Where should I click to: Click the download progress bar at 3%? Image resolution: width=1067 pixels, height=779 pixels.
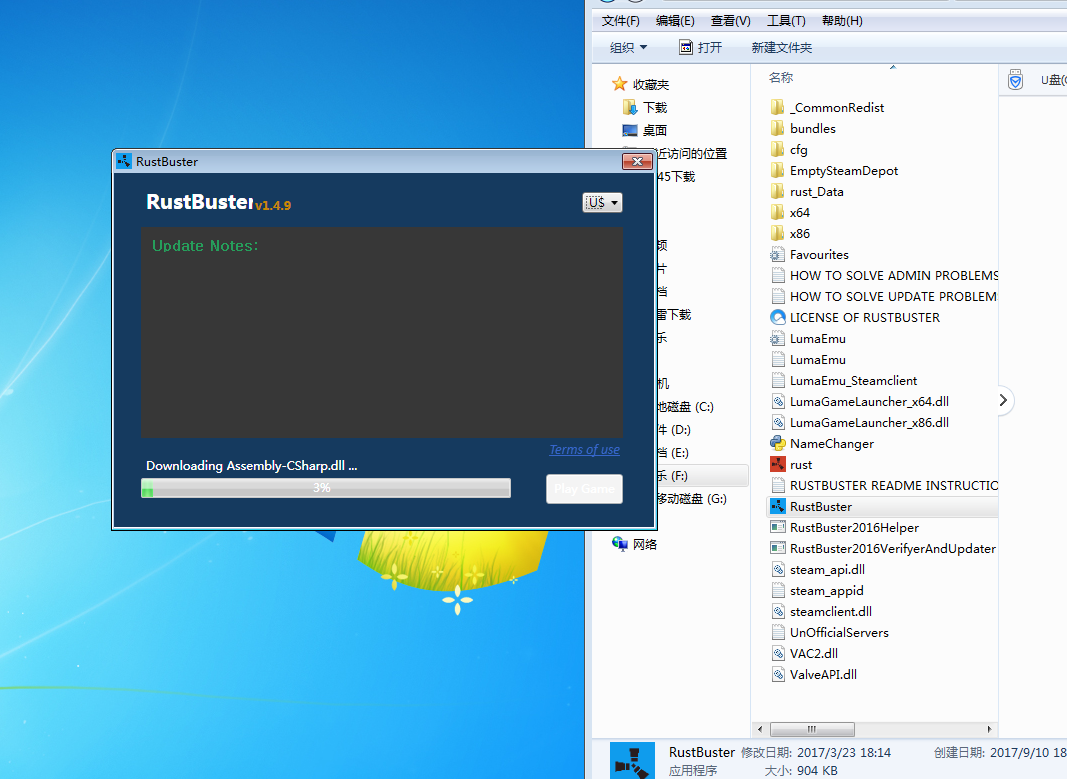(326, 488)
